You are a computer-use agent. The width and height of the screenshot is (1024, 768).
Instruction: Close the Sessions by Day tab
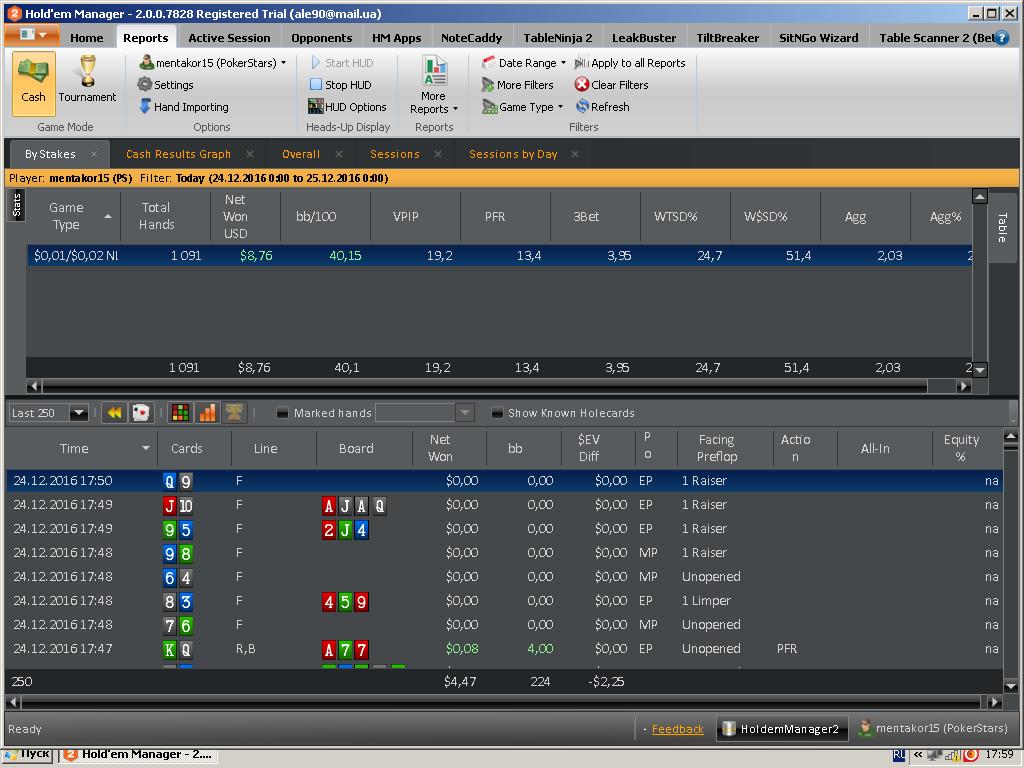click(575, 154)
